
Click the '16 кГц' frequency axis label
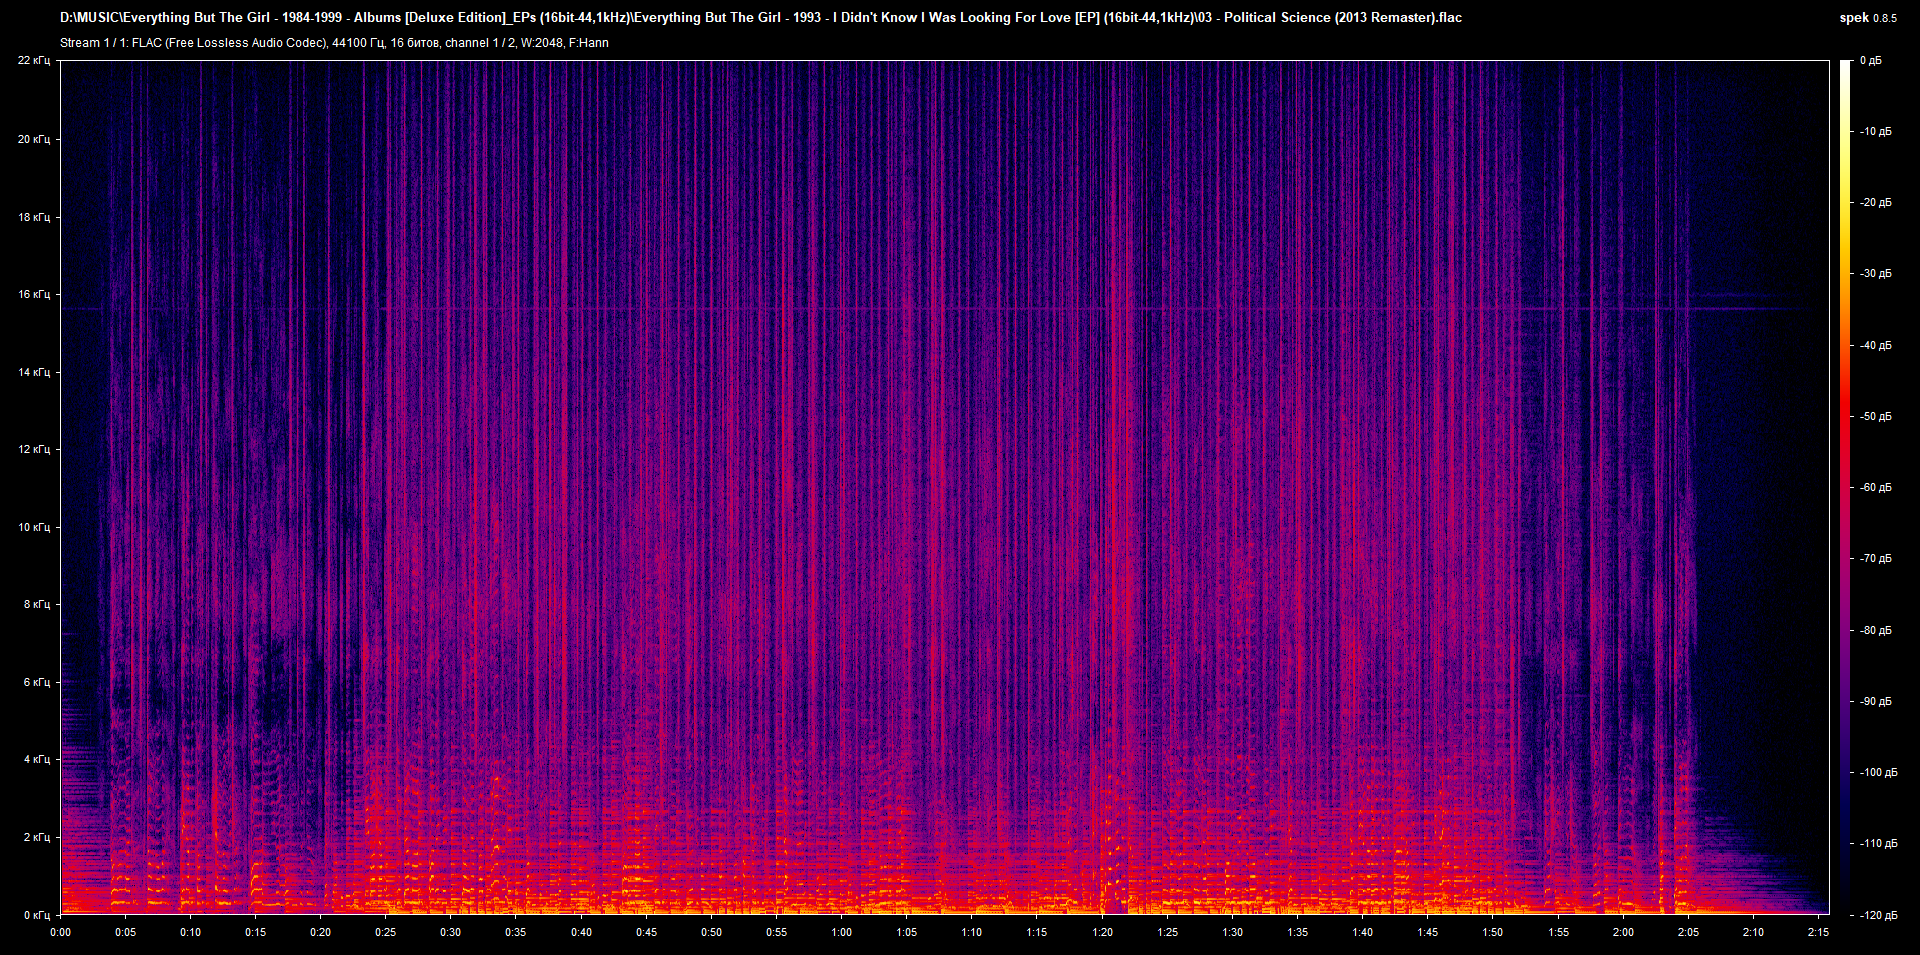(x=34, y=294)
